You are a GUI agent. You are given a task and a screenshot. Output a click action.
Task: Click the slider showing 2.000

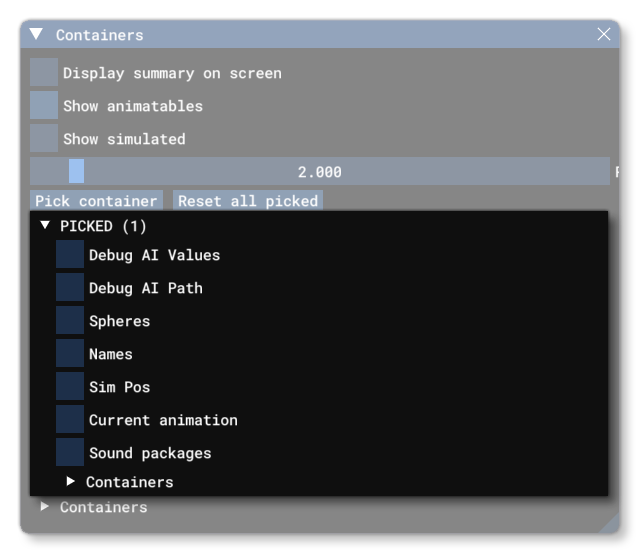pyautogui.click(x=319, y=172)
